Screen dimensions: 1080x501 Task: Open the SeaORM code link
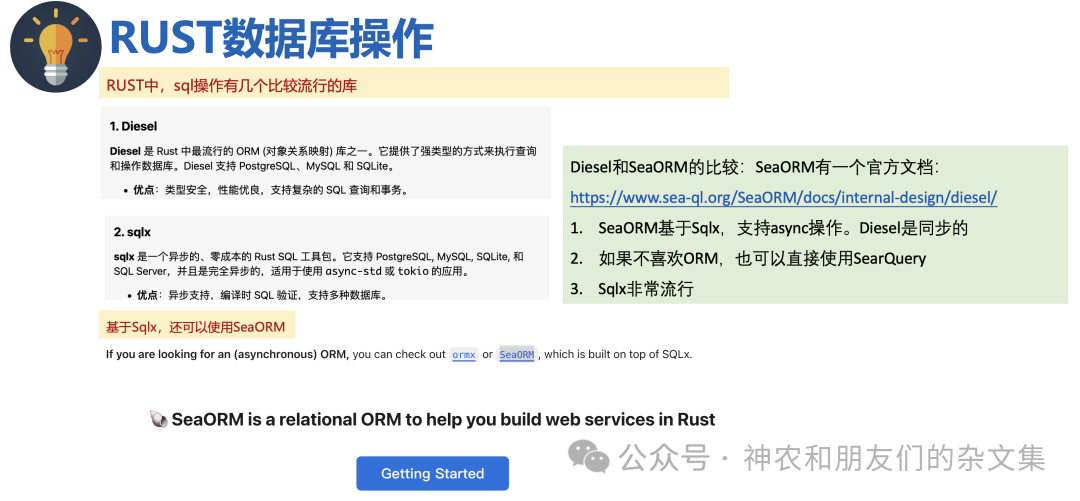[x=517, y=355]
